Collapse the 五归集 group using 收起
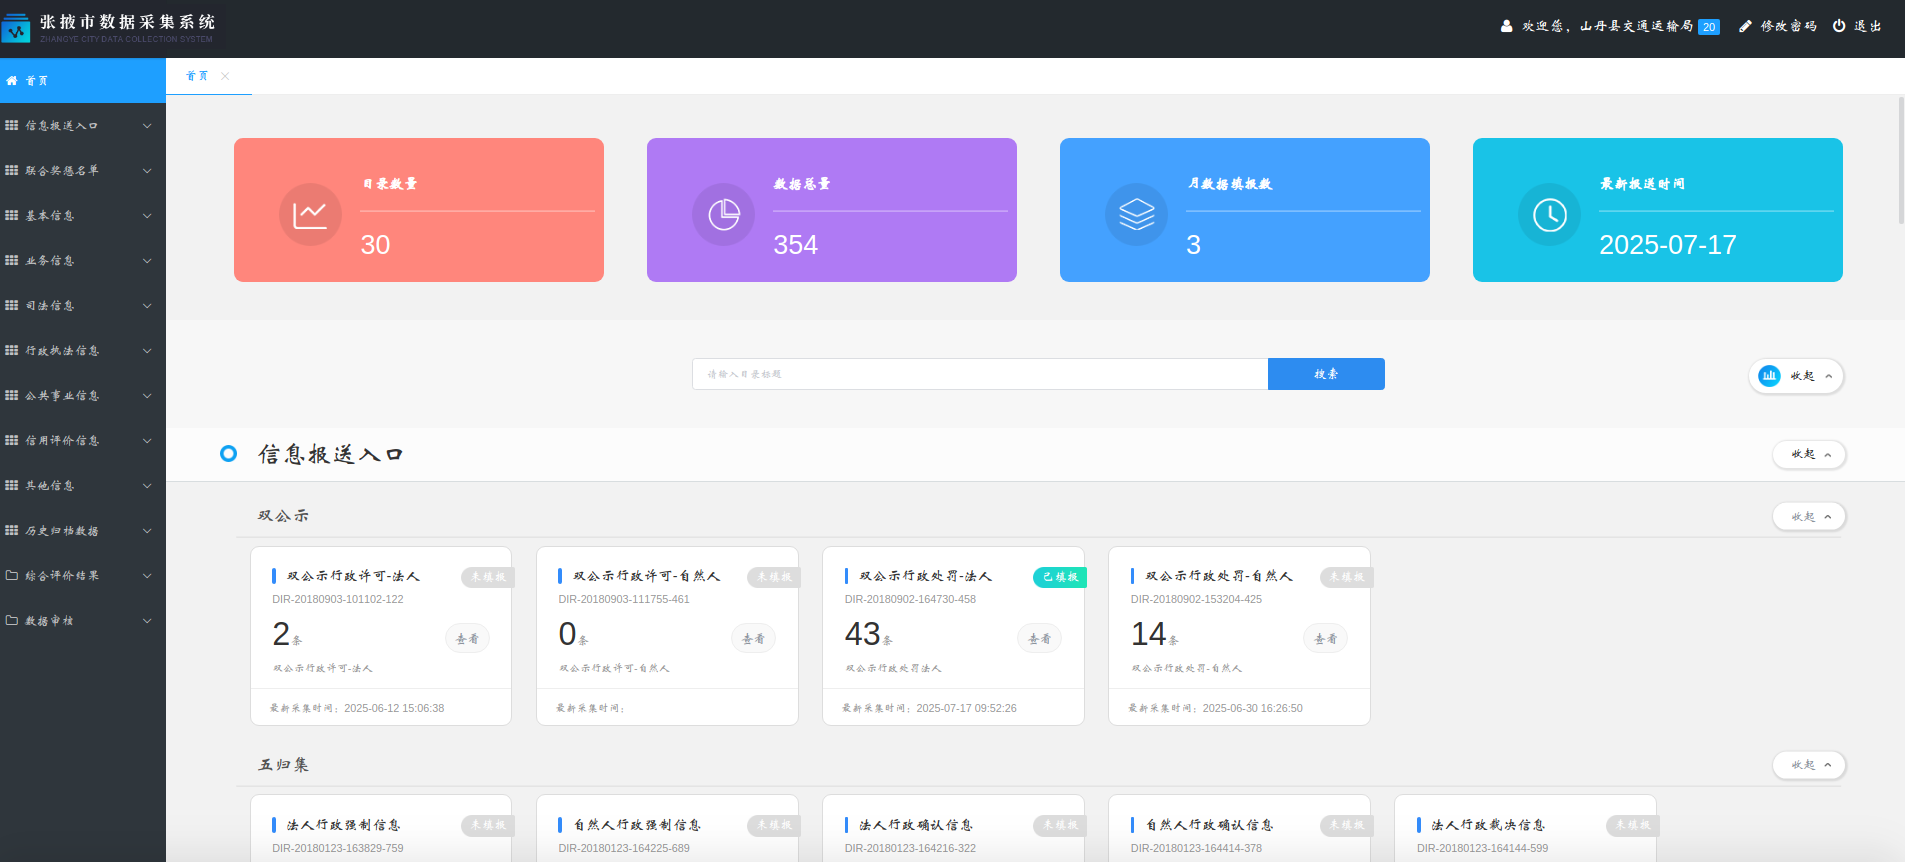Screen dimensions: 1905x862 [x=1809, y=765]
